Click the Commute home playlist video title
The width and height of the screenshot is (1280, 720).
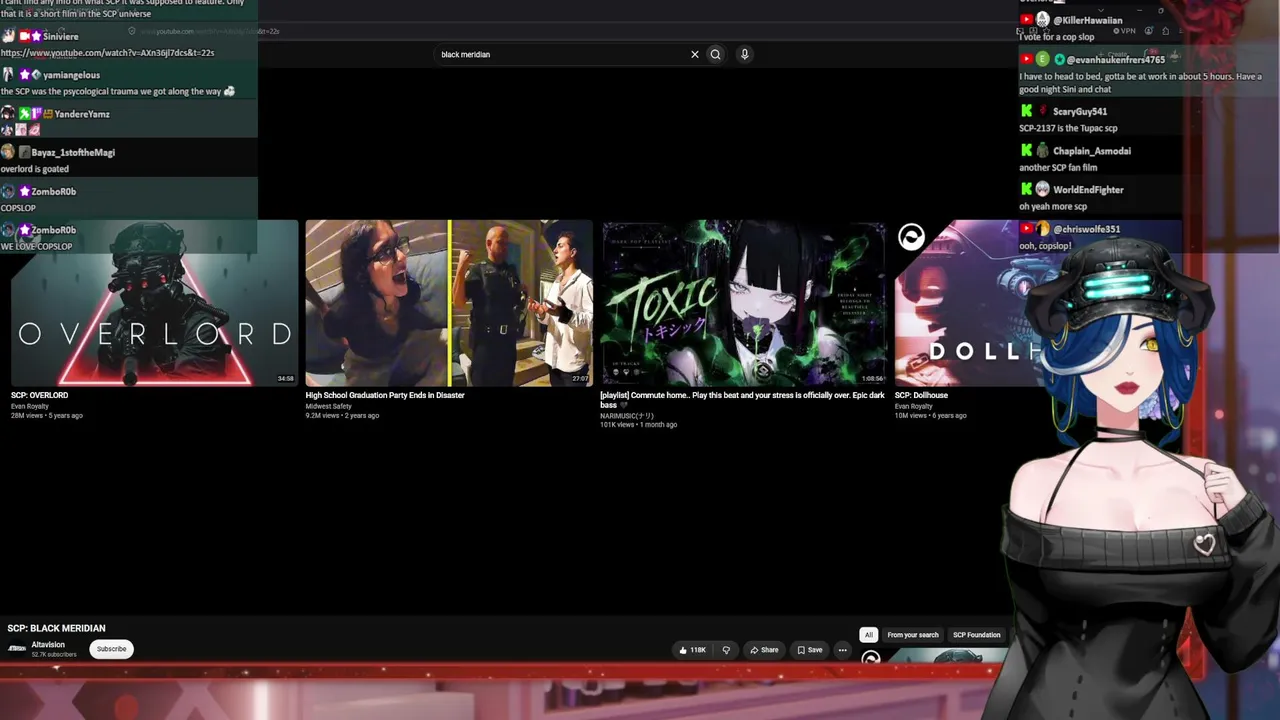pyautogui.click(x=742, y=400)
